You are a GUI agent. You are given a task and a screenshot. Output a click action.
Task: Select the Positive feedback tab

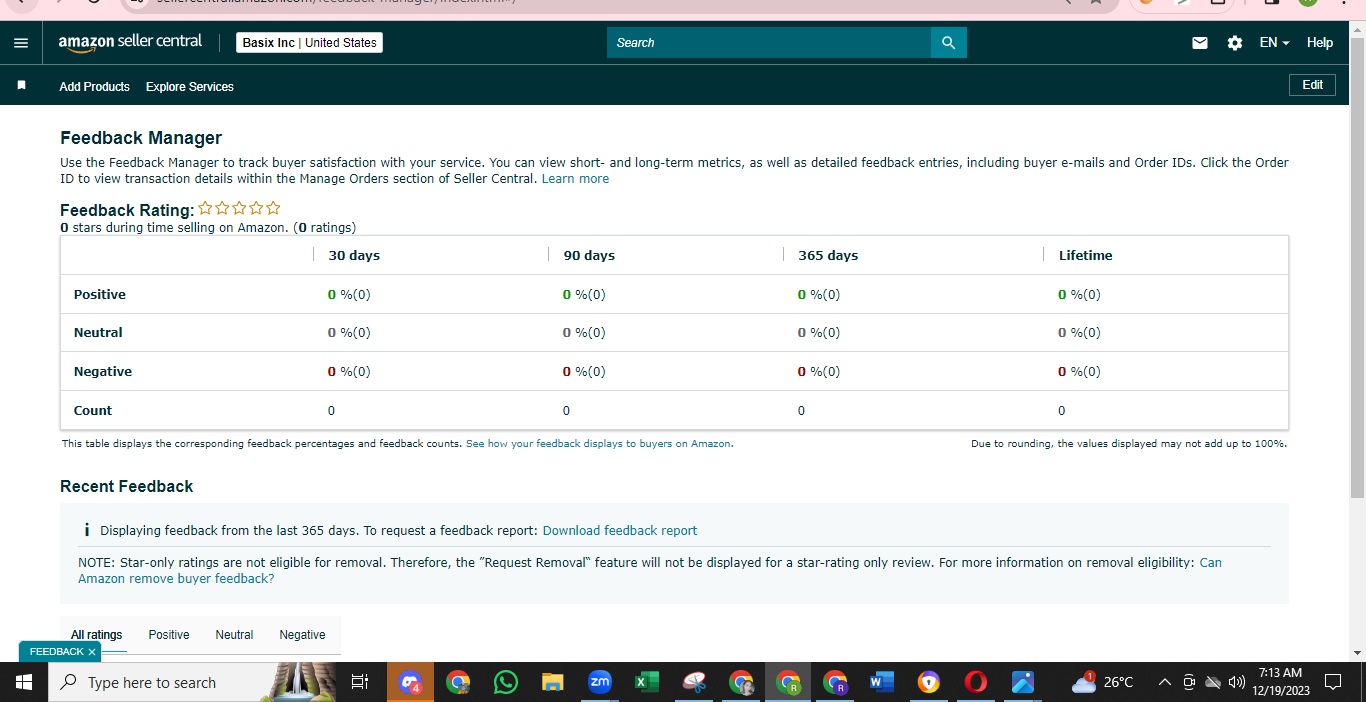(169, 635)
